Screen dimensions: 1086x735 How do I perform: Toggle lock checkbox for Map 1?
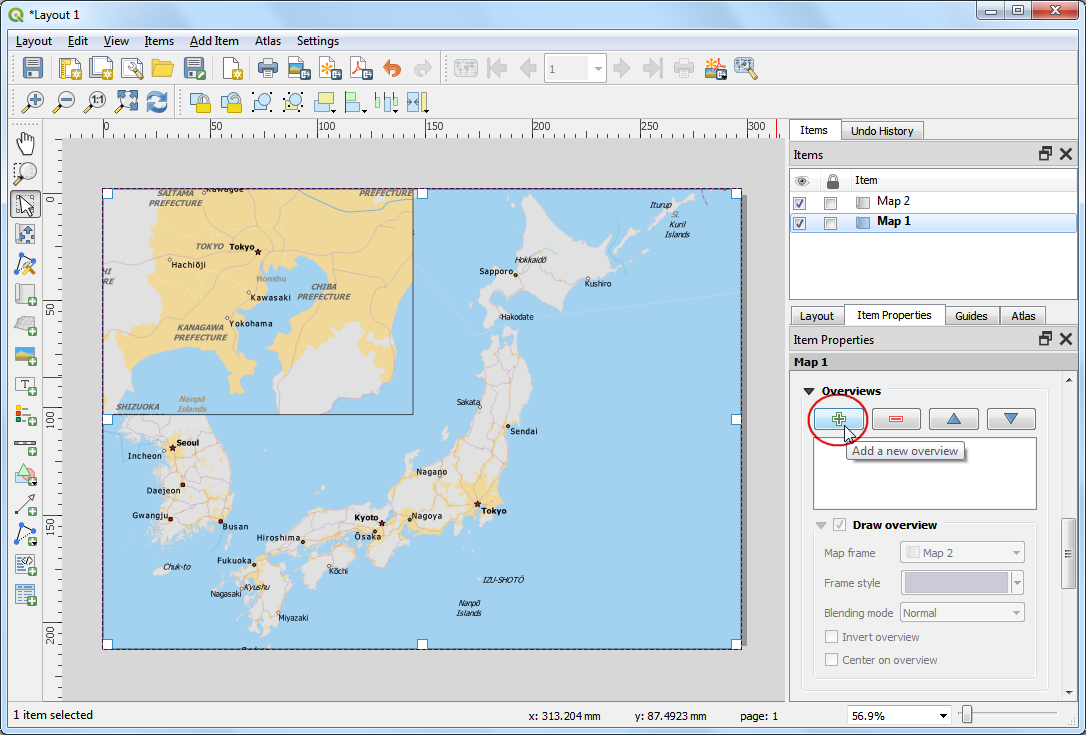point(830,224)
